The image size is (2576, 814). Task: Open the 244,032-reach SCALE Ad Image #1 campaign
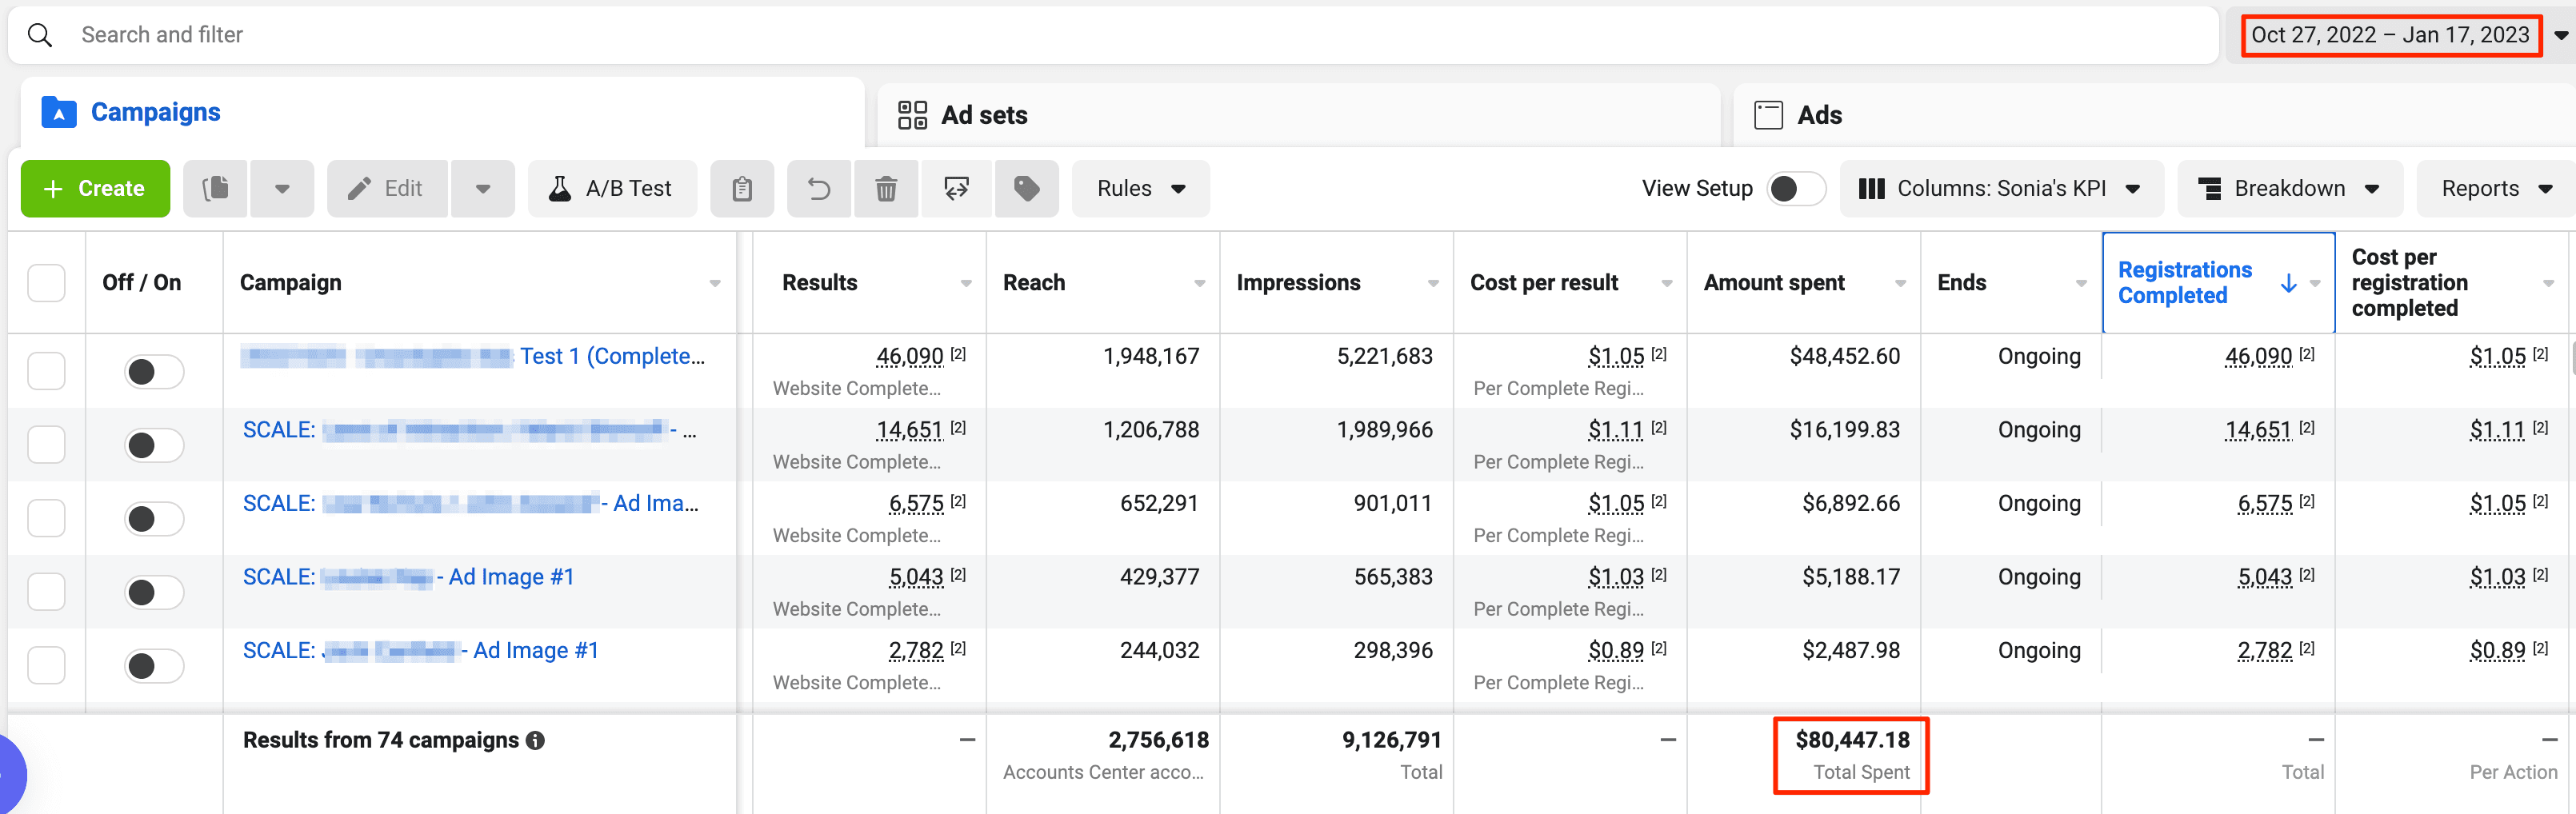[x=421, y=650]
